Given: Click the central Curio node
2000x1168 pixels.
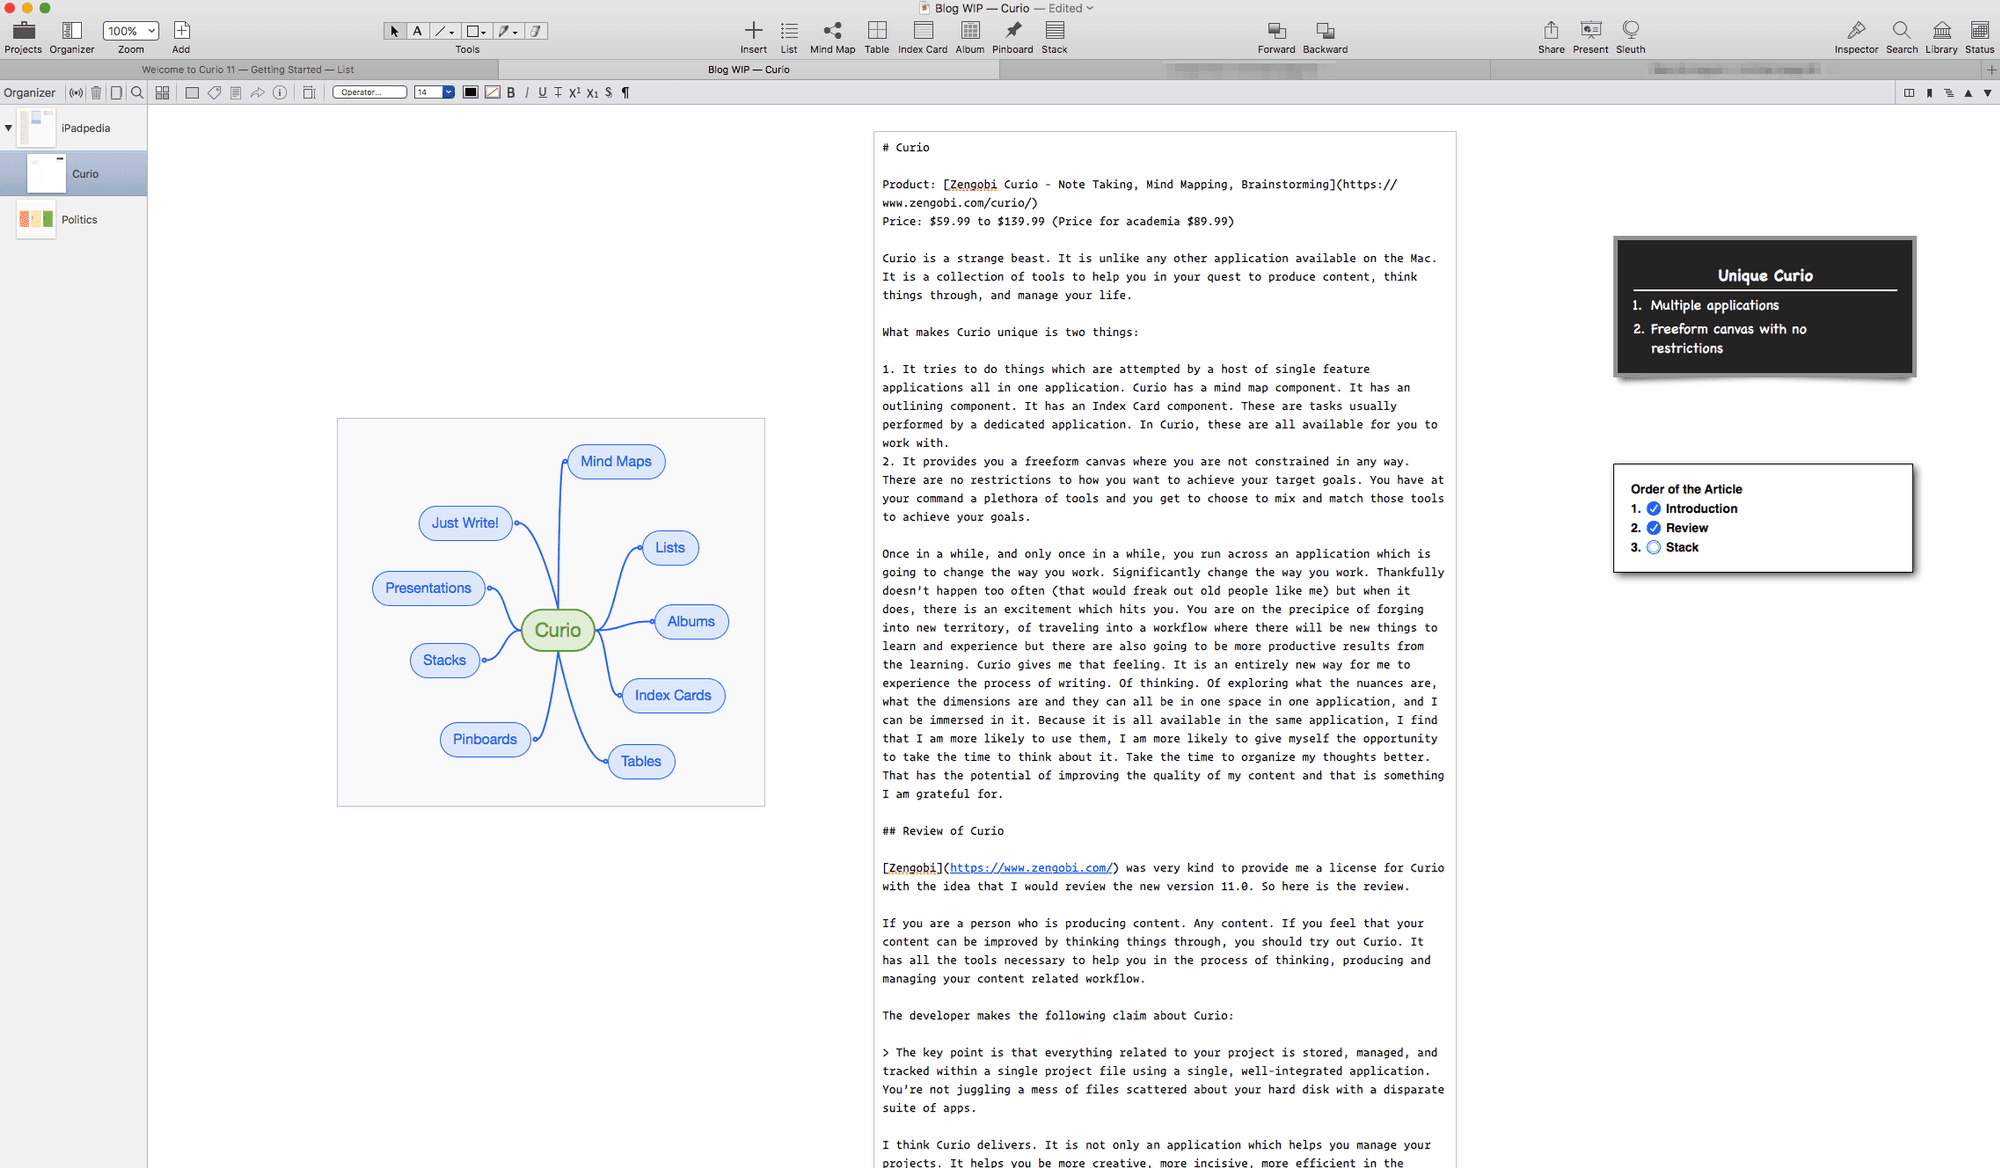Looking at the screenshot, I should coord(558,630).
